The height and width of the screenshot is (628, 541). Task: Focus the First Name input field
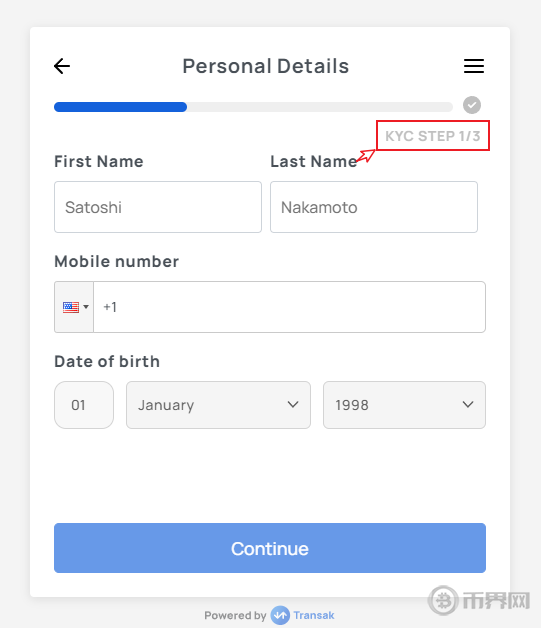point(158,207)
